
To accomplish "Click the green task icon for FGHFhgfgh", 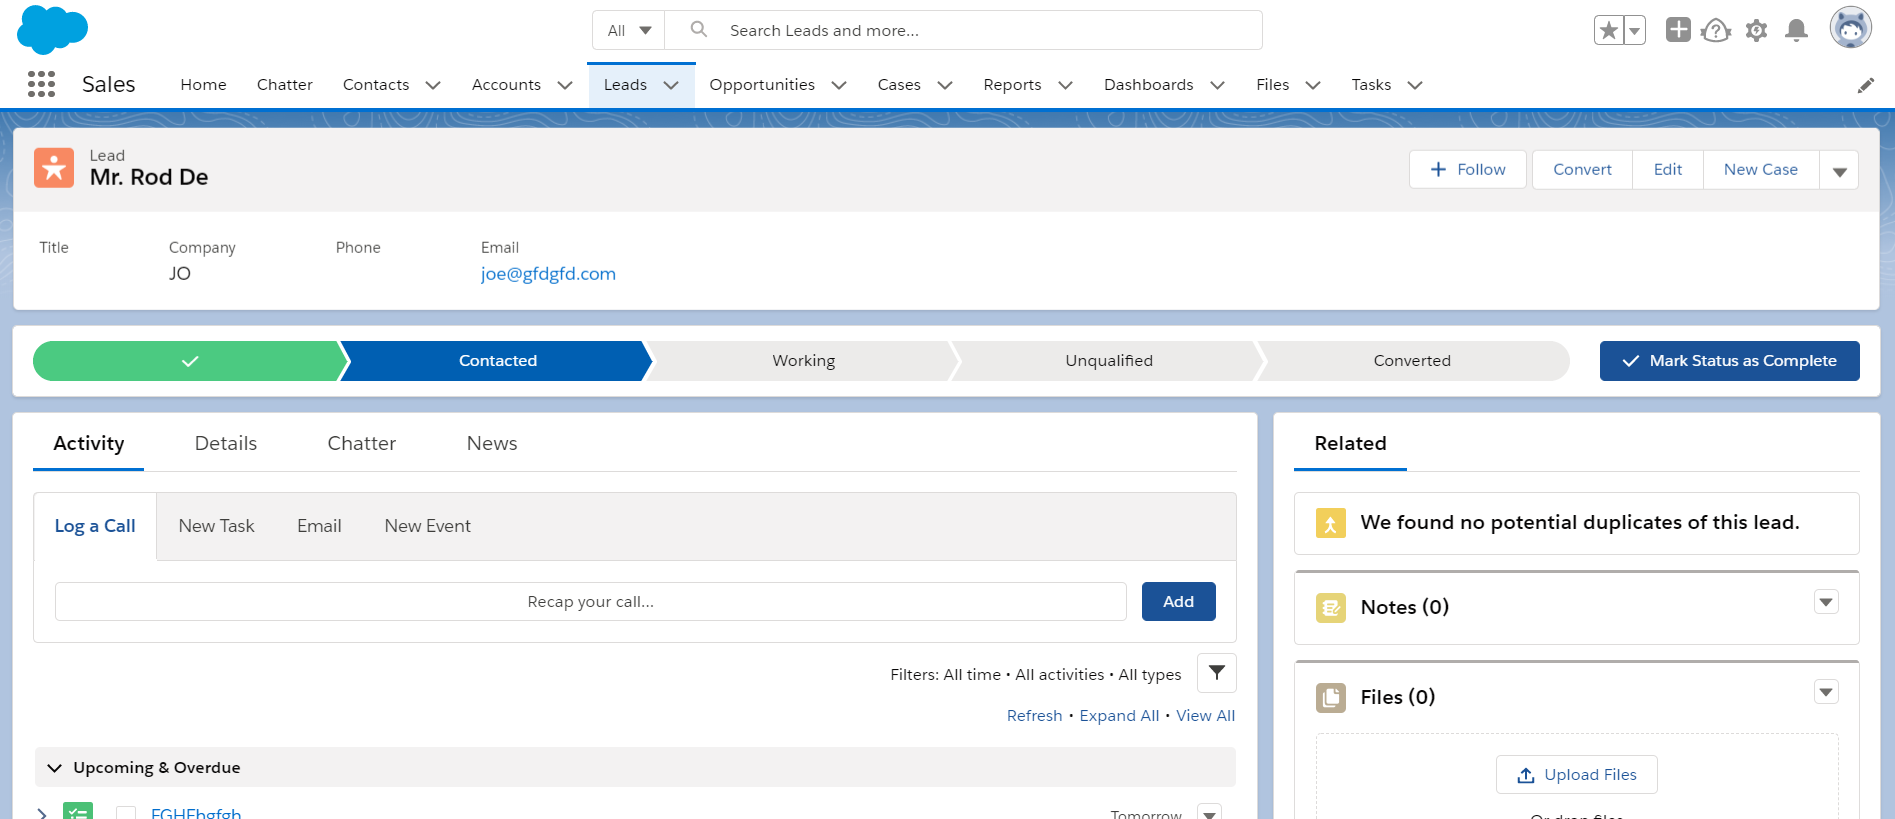I will [x=78, y=811].
